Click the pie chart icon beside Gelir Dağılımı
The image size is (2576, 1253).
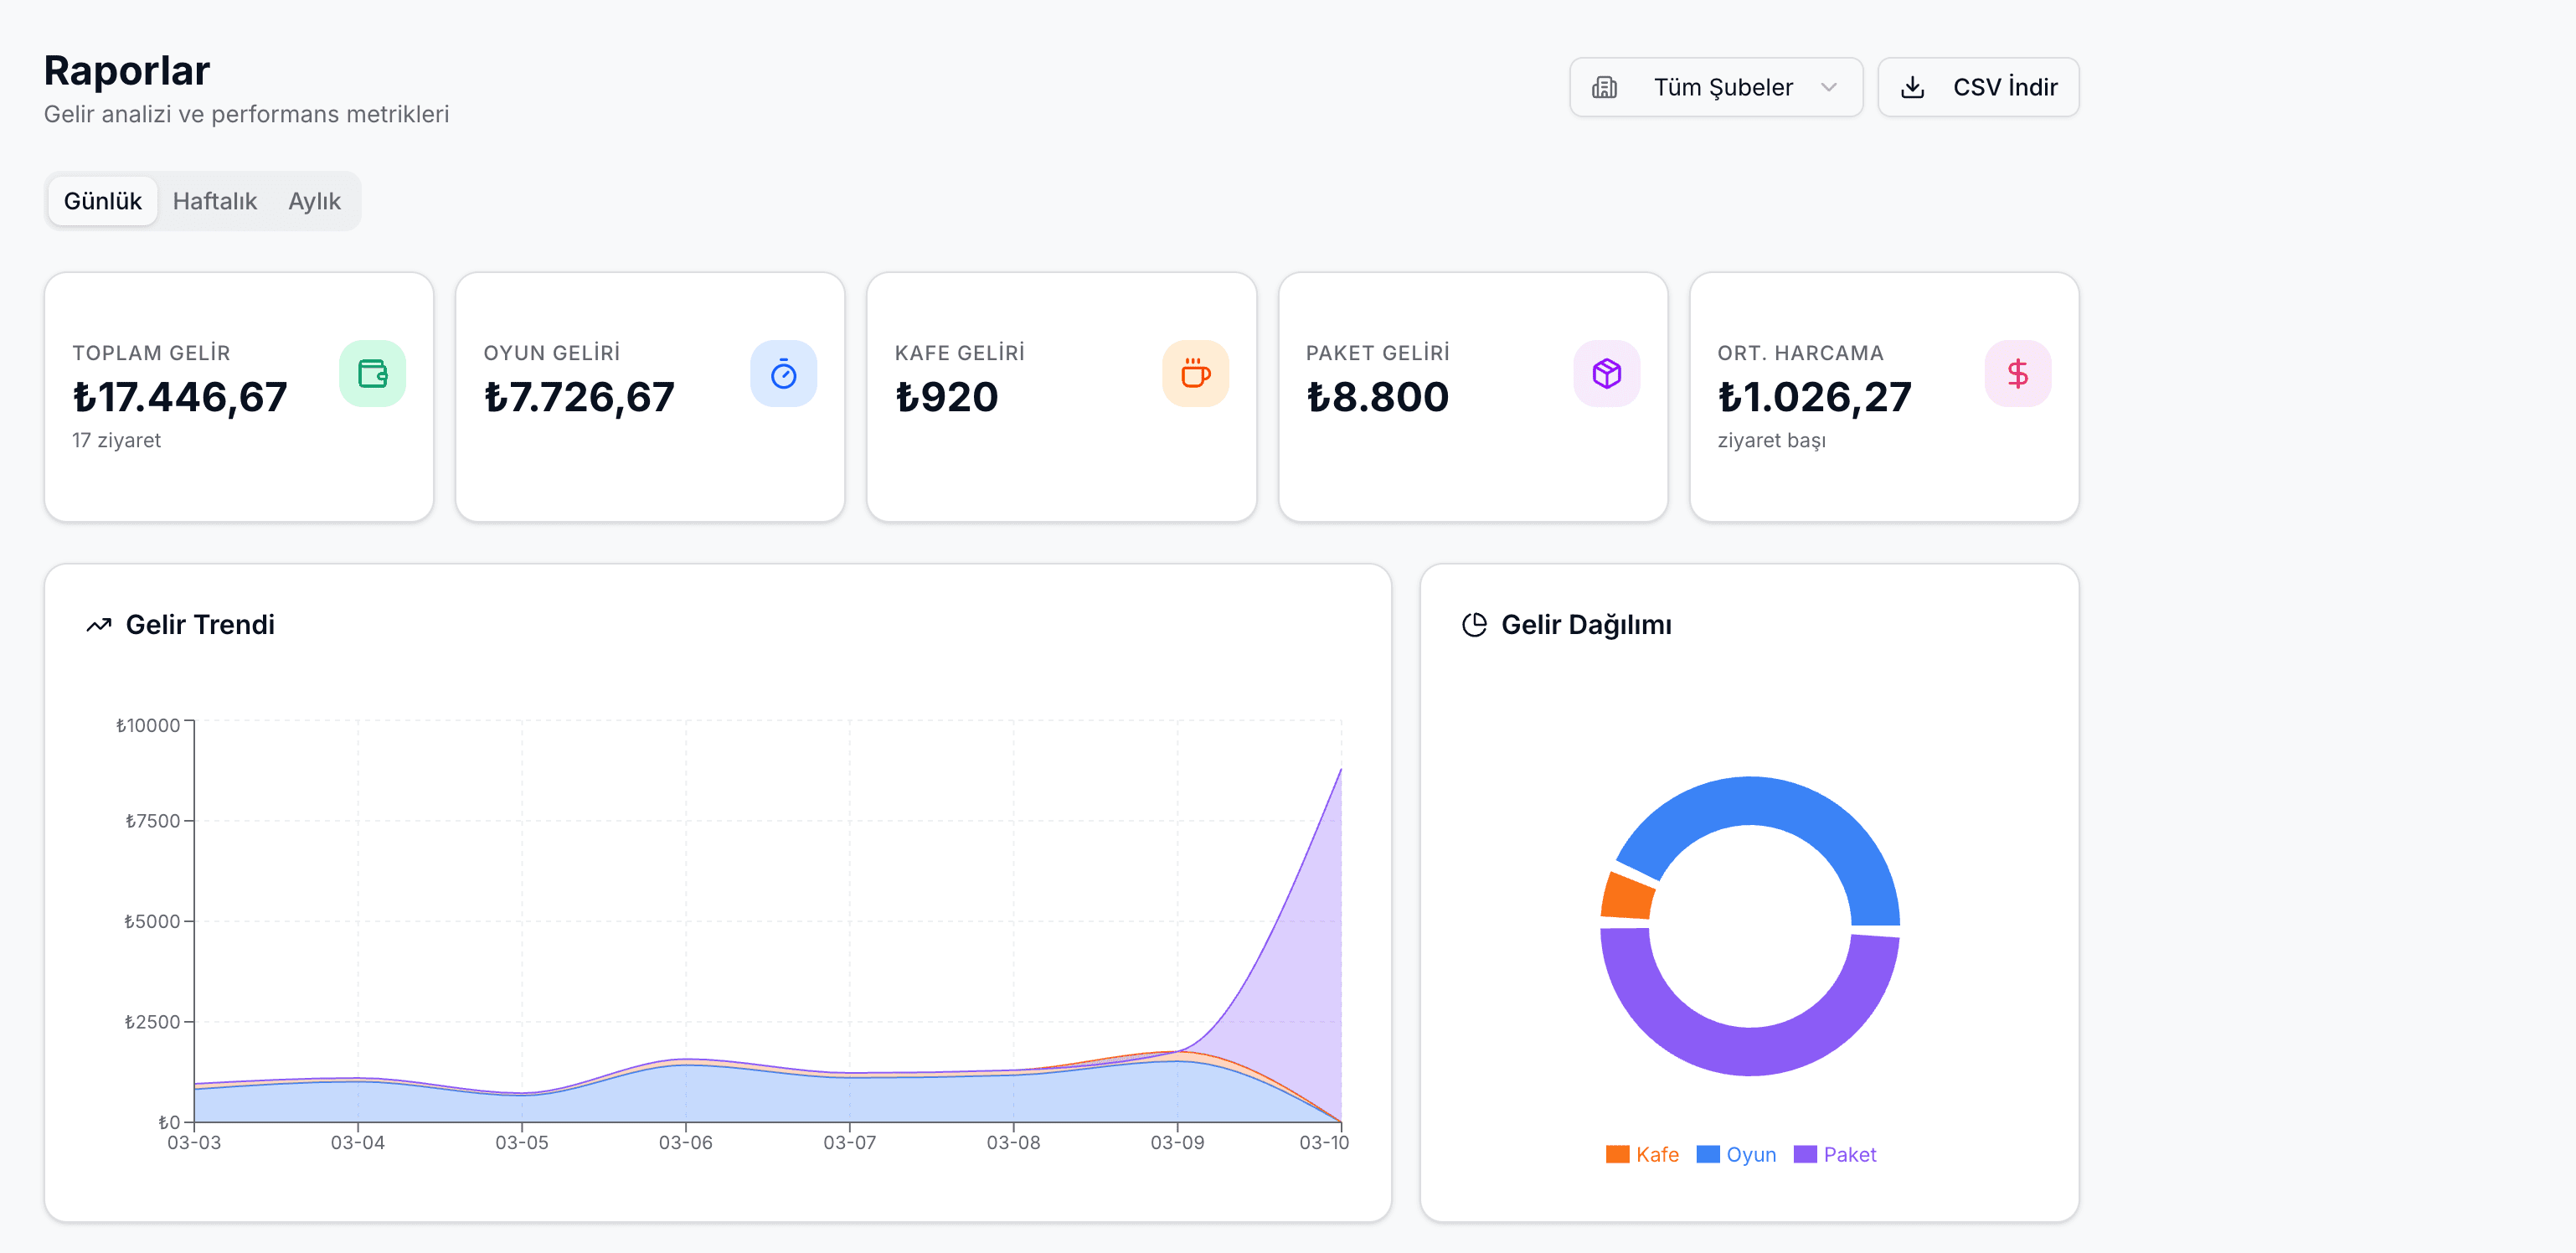(1474, 625)
